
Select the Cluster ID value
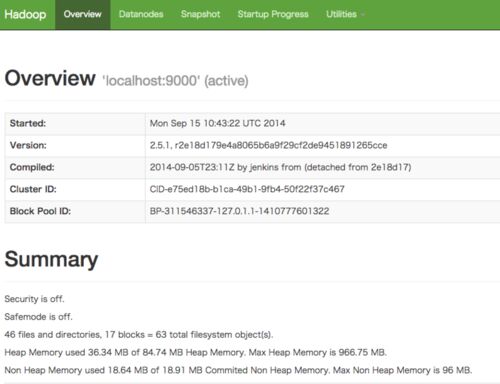click(247, 189)
